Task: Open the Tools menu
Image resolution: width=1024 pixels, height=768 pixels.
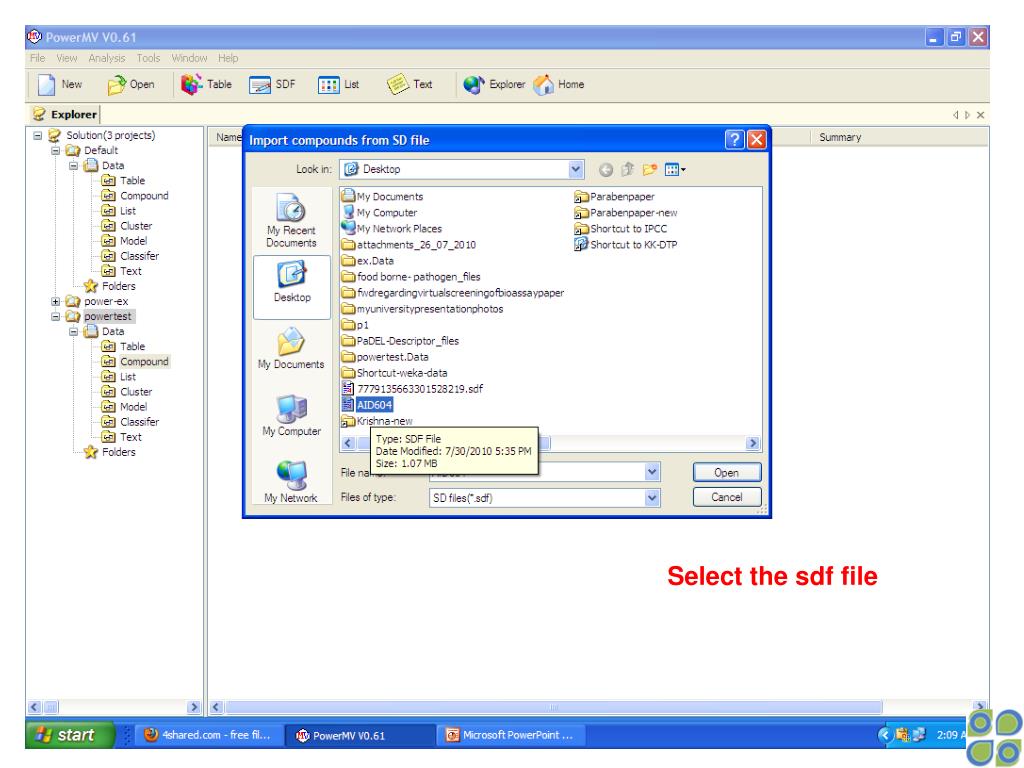Action: [x=148, y=58]
